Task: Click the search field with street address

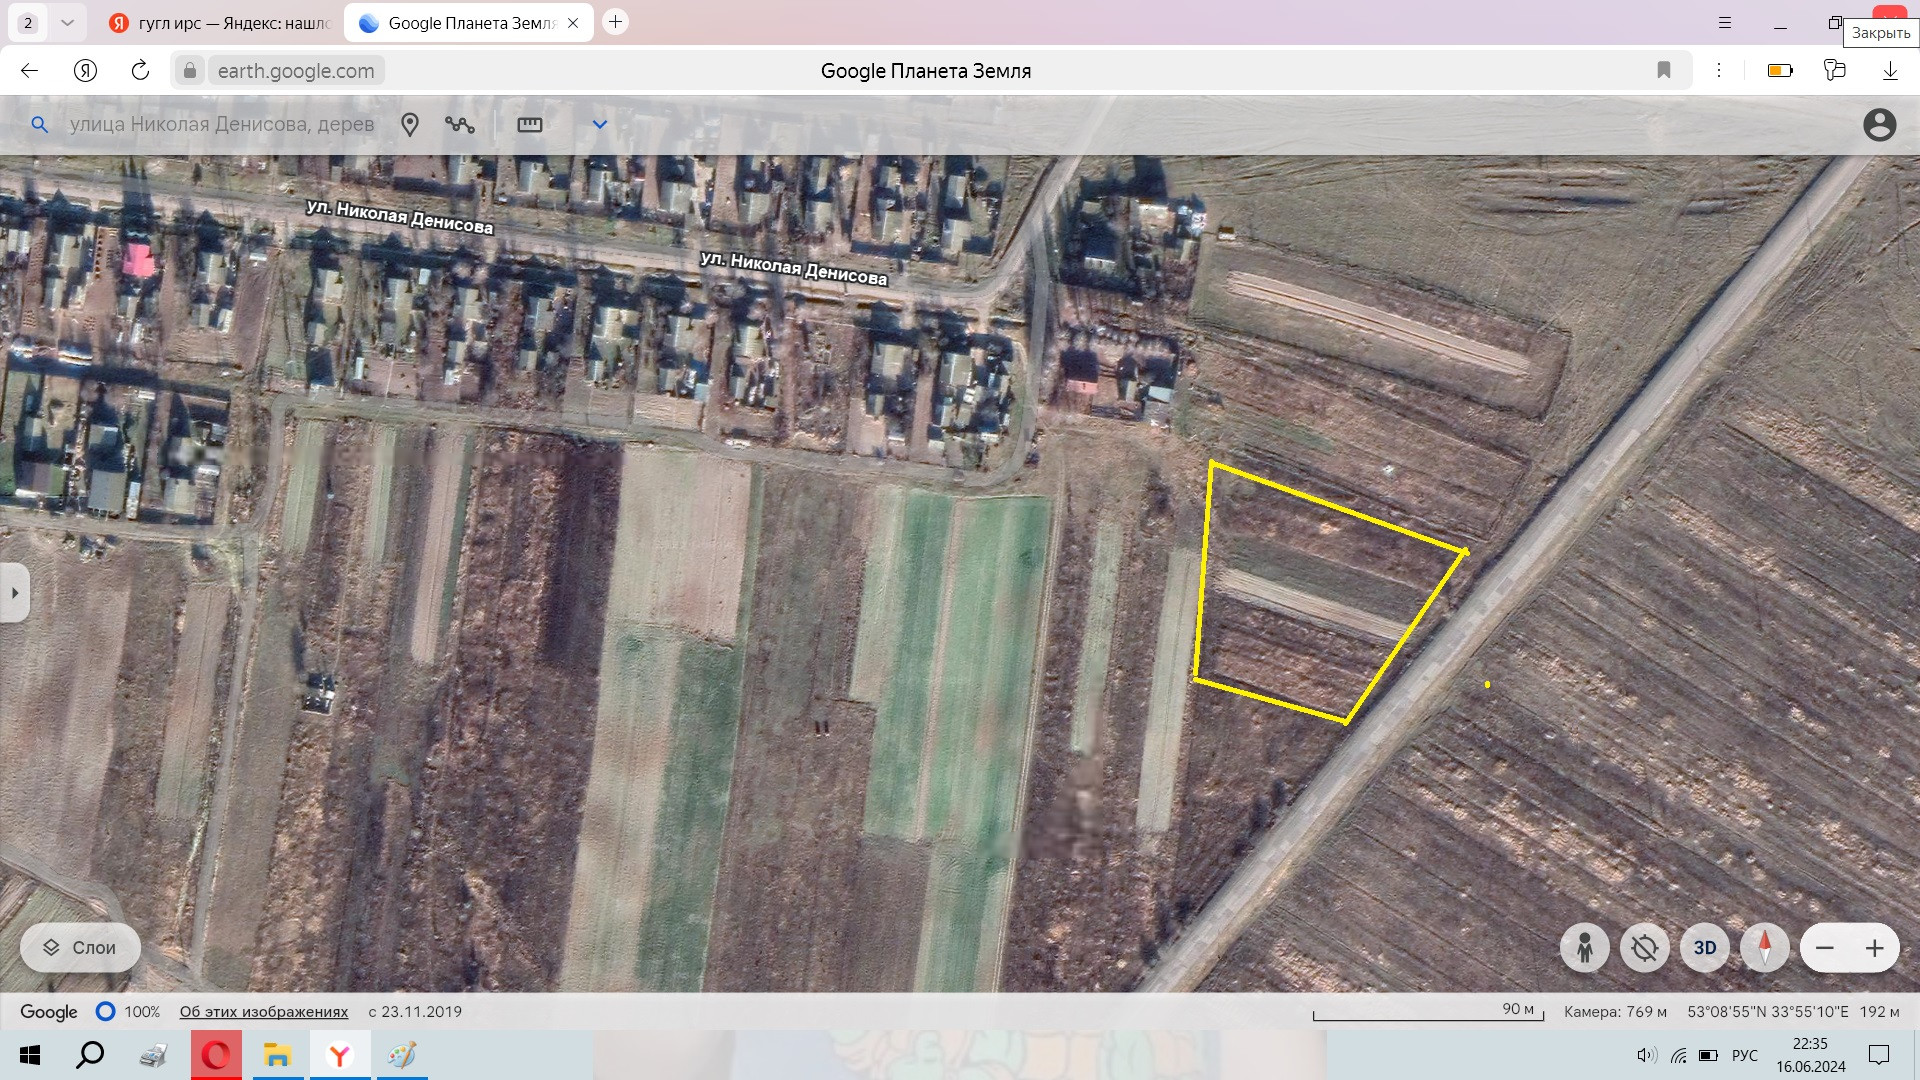Action: (x=222, y=125)
